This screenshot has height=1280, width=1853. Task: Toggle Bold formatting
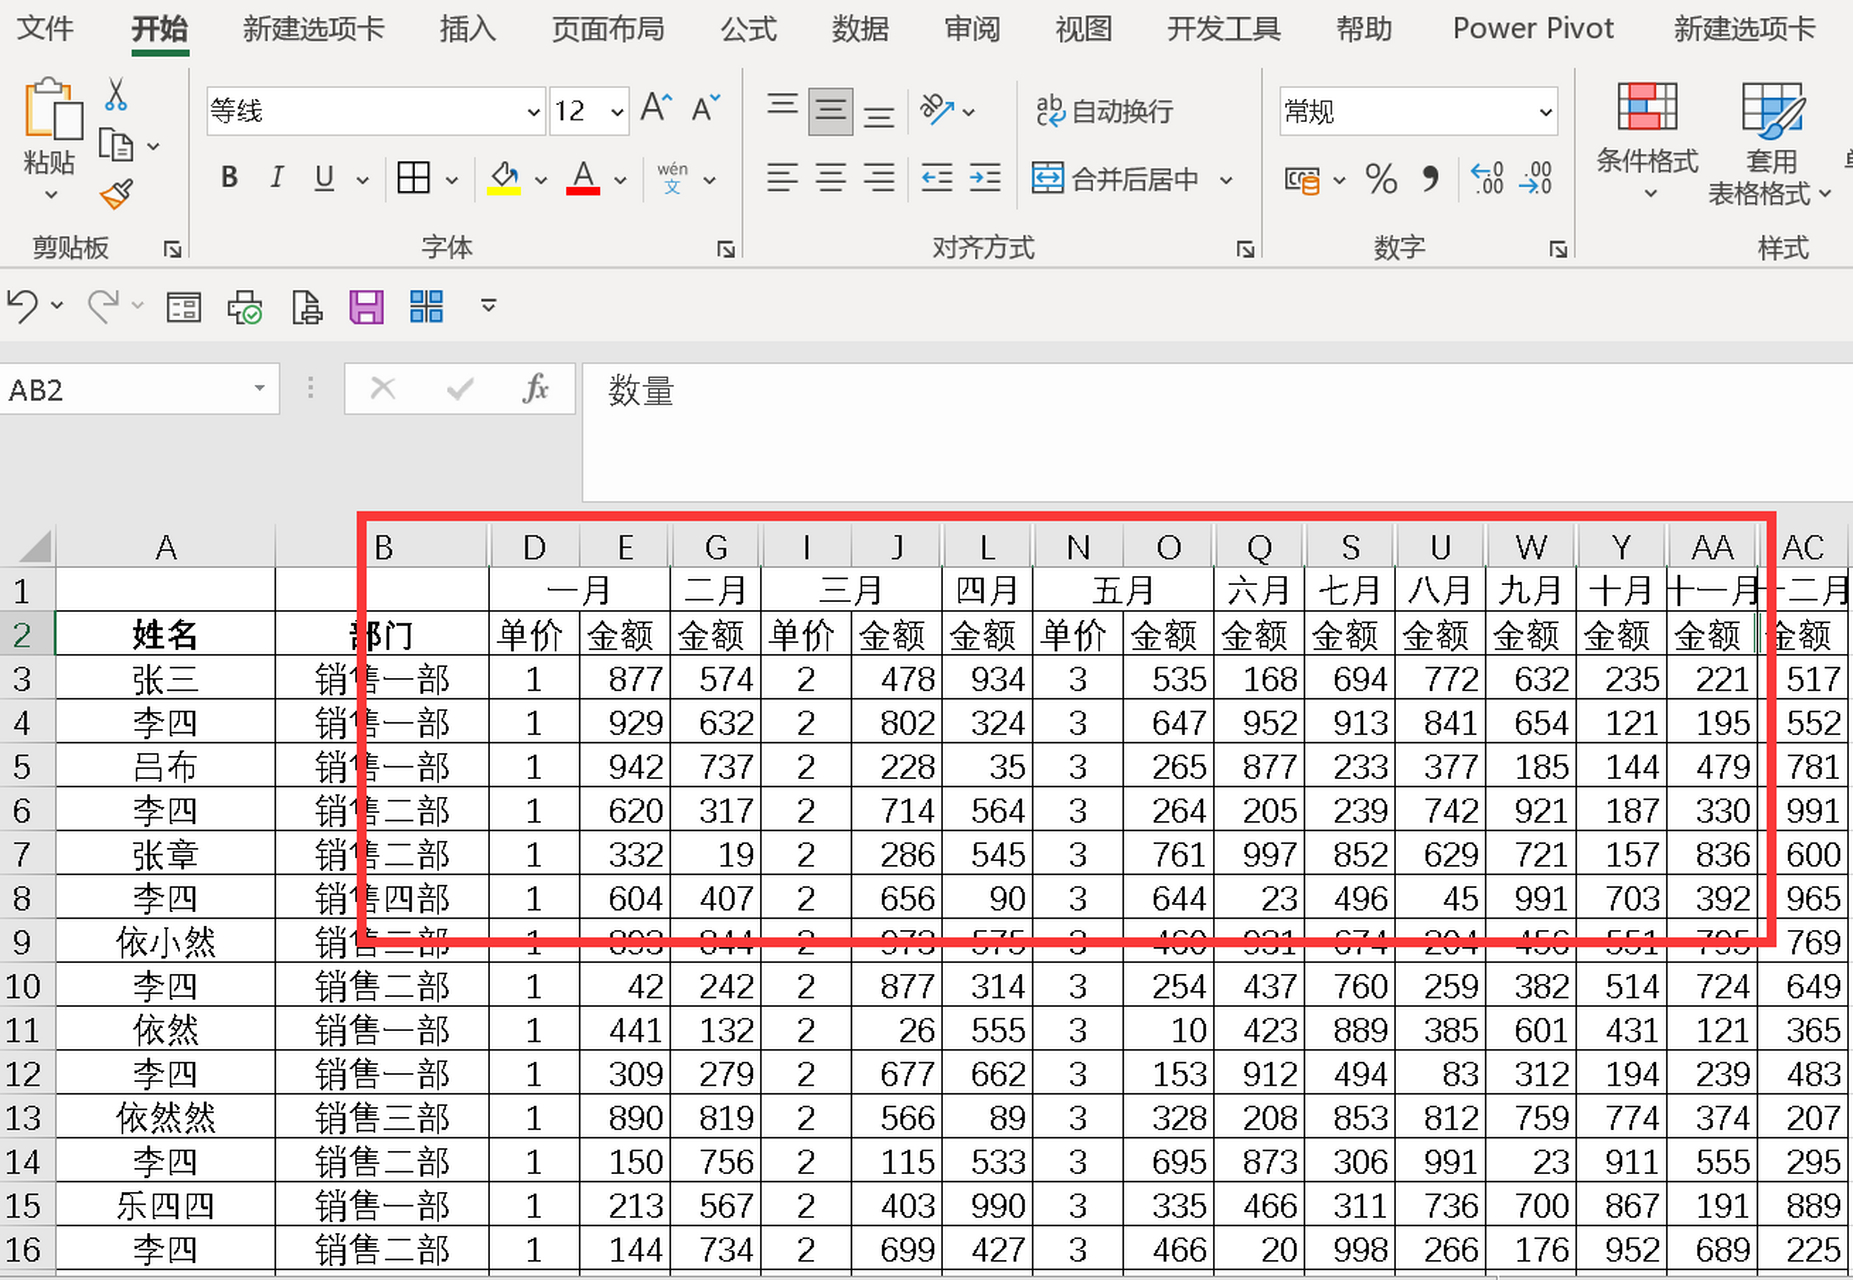229,179
